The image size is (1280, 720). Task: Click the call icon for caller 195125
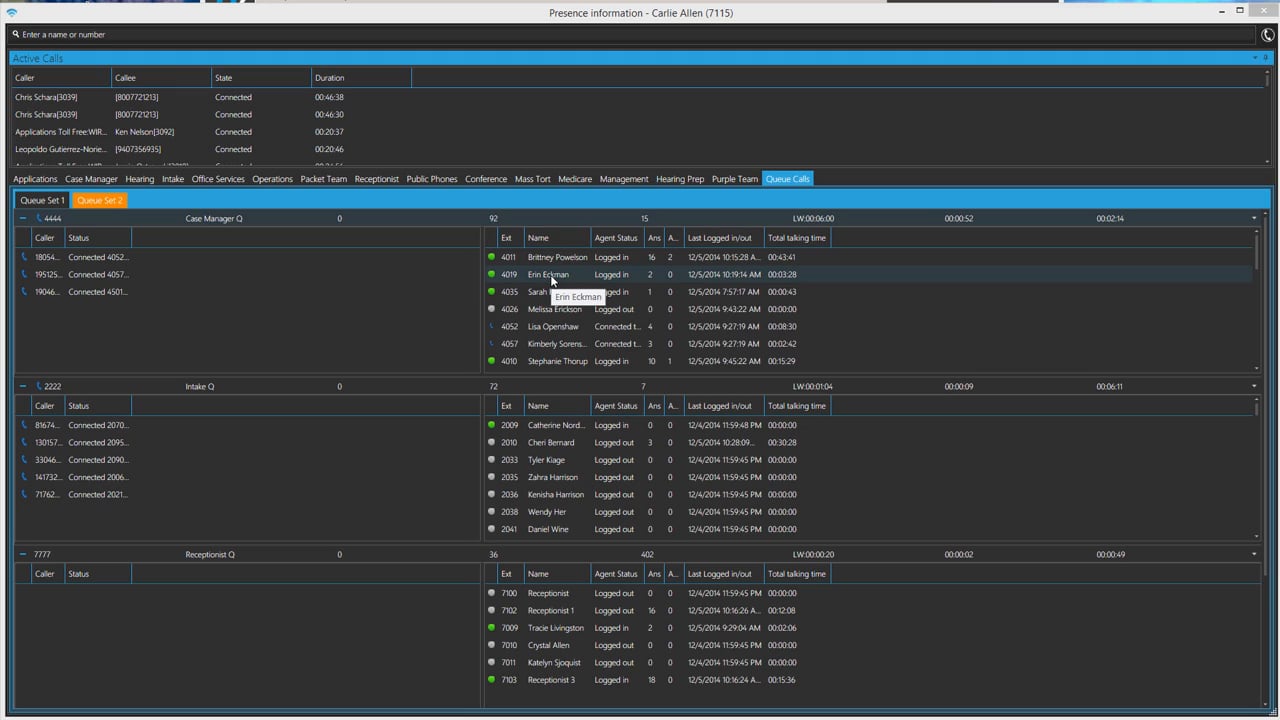(x=25, y=274)
